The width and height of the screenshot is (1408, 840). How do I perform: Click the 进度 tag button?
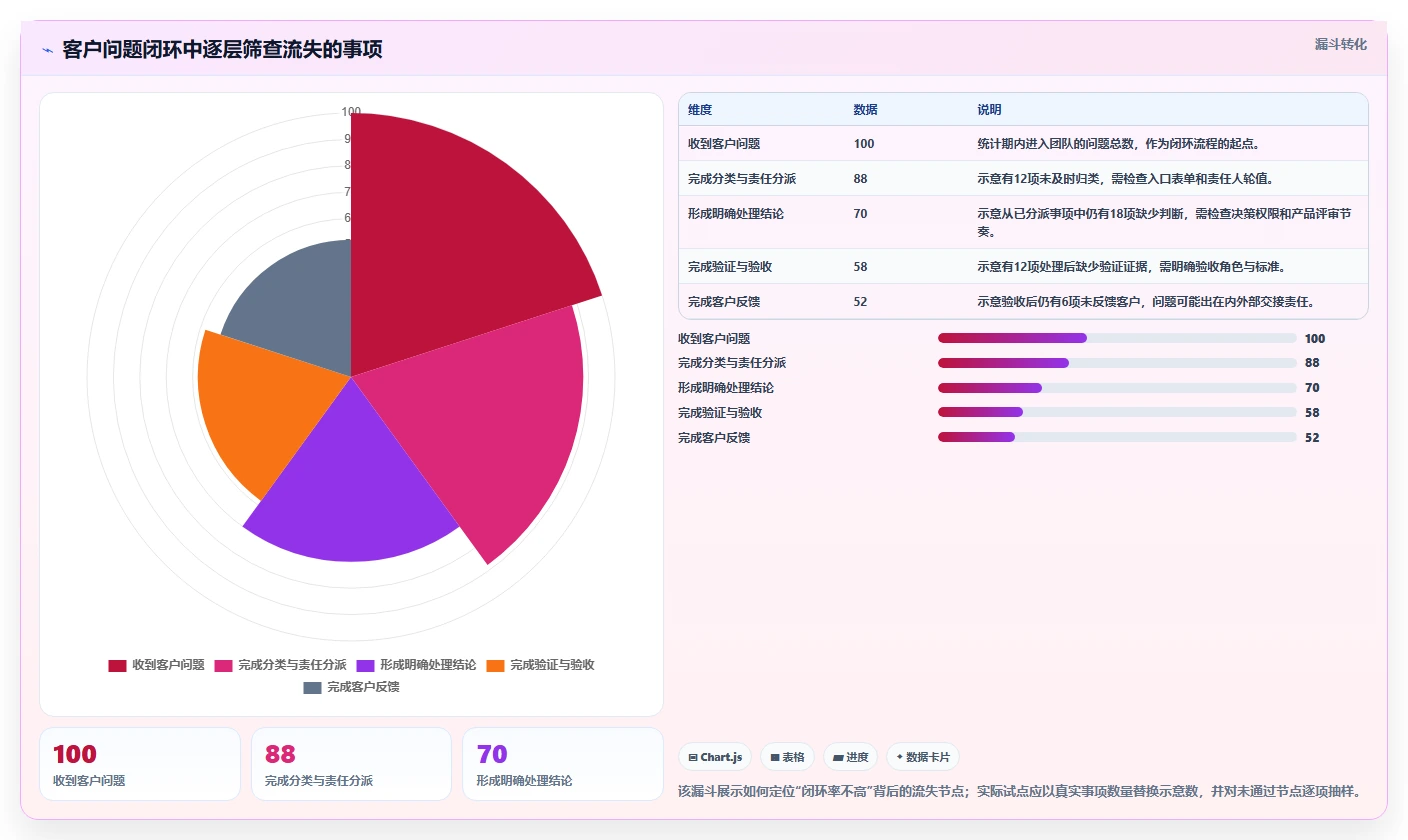(850, 757)
